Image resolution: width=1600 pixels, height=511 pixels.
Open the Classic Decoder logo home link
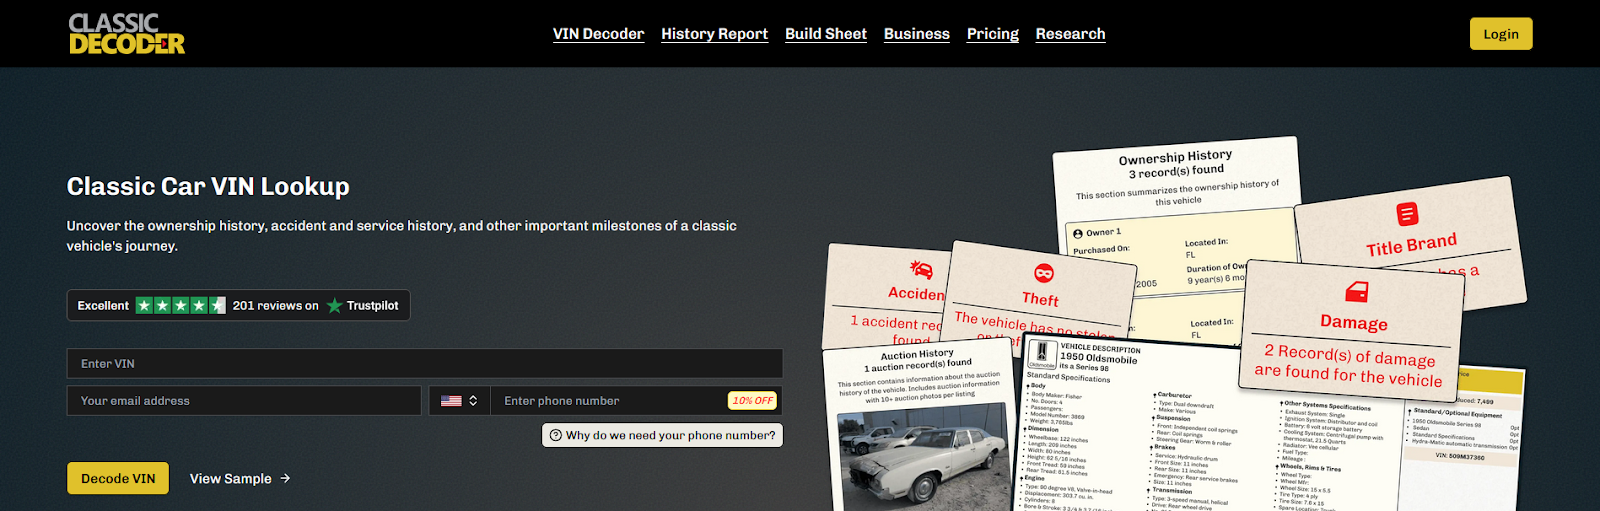pos(127,33)
